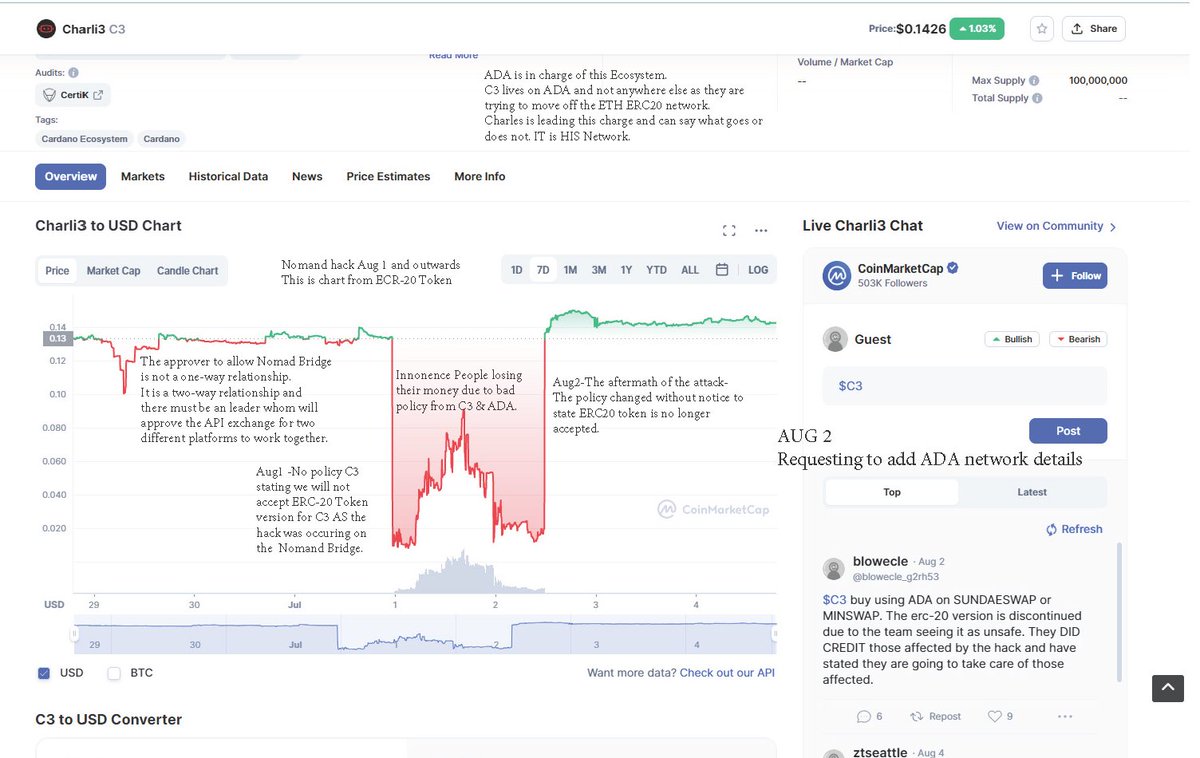Viewport: 1200px width, 758px height.
Task: Set chart range to 1D
Action: click(517, 270)
